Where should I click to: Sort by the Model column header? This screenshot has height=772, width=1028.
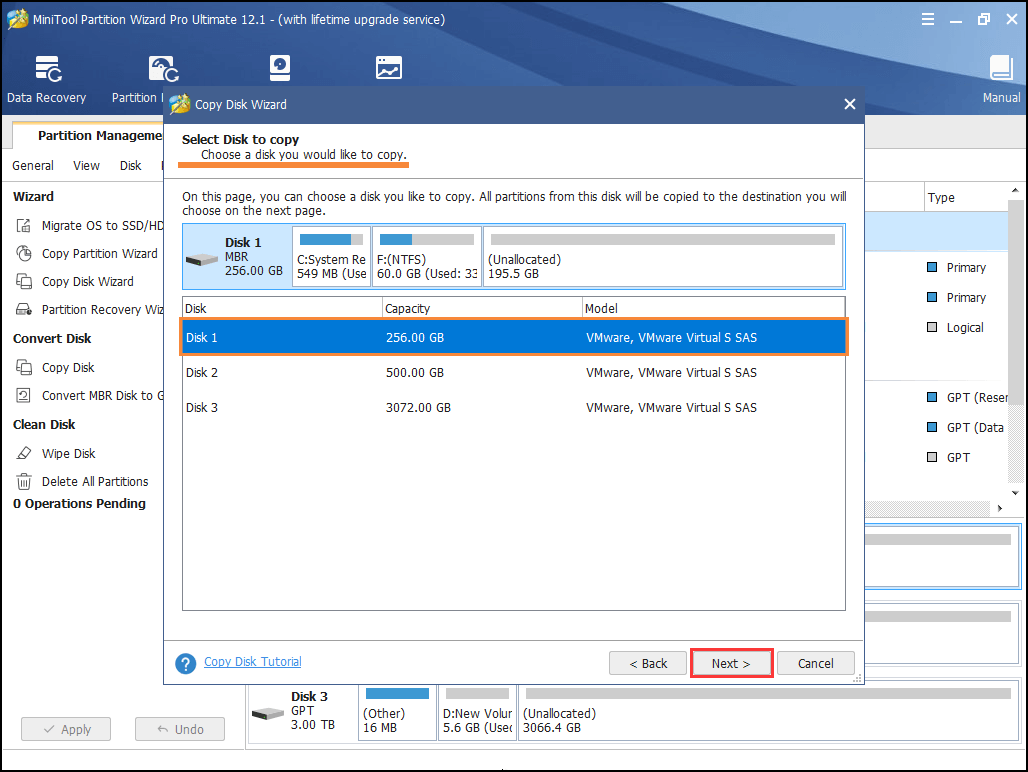[x=713, y=308]
